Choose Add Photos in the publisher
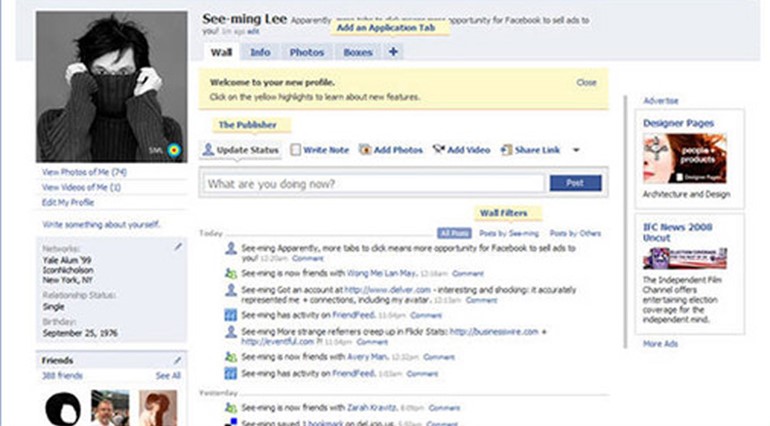 pyautogui.click(x=391, y=150)
